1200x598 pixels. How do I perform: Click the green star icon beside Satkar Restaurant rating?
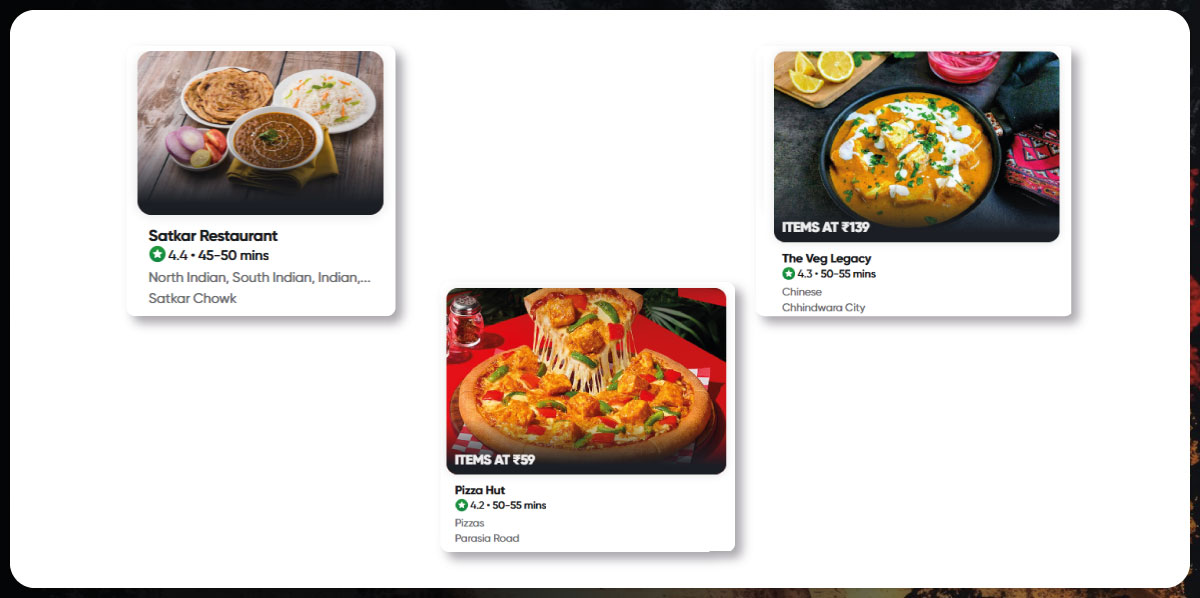(157, 255)
